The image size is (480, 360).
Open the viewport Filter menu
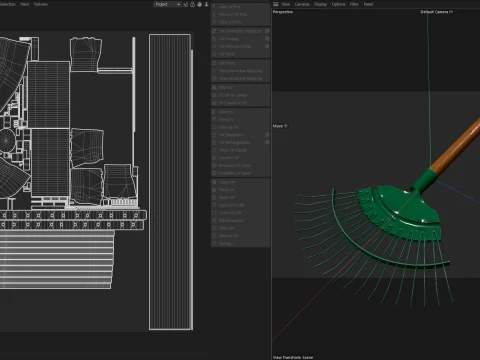pos(354,4)
